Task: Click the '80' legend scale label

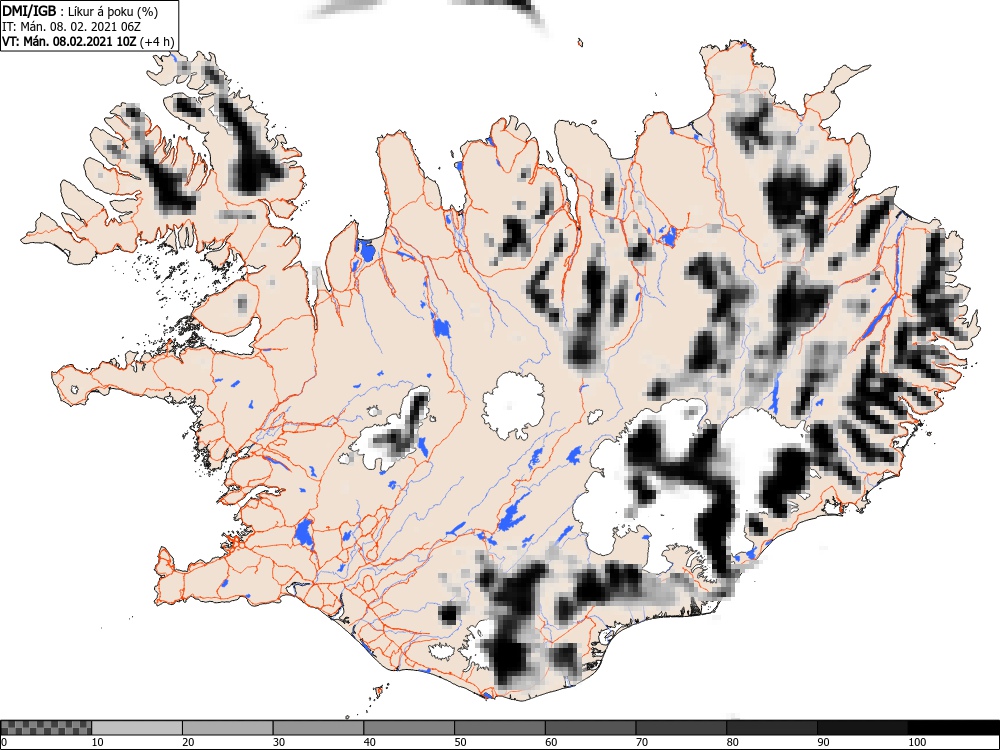Action: coord(732,742)
